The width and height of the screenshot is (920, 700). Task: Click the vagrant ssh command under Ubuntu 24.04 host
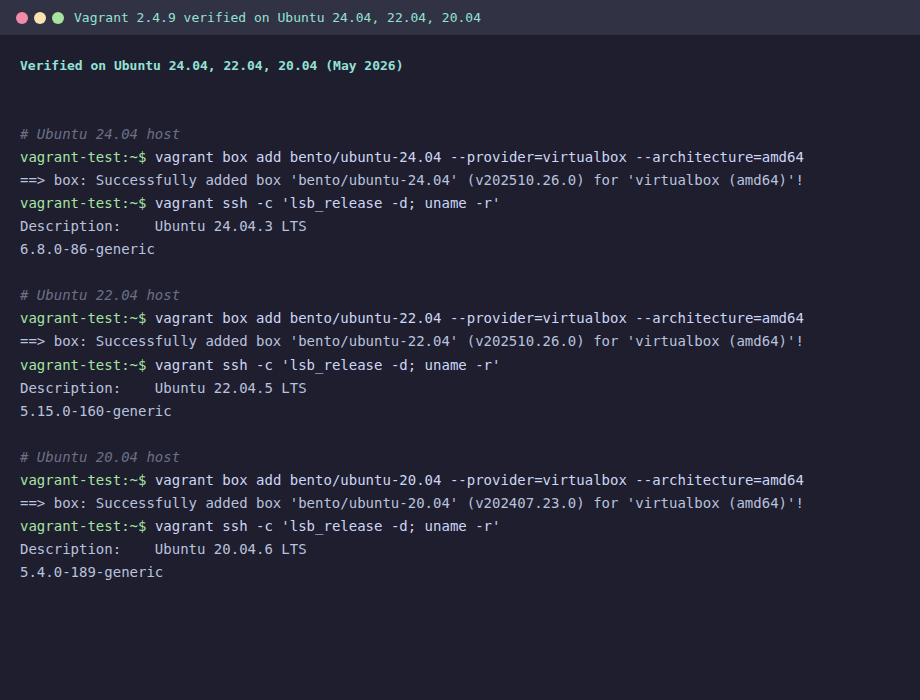coord(260,204)
